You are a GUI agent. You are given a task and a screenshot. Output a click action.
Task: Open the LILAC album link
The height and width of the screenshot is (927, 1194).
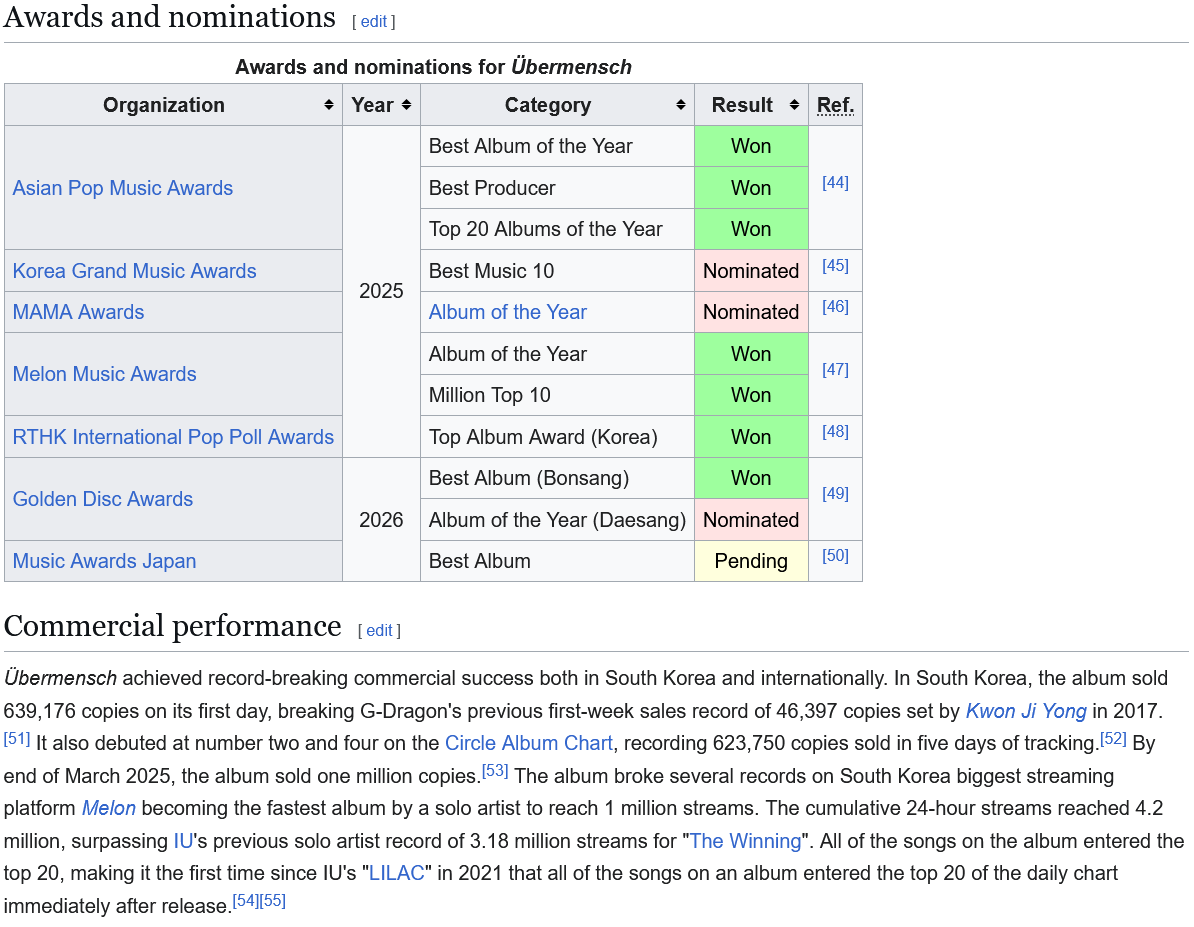click(397, 874)
